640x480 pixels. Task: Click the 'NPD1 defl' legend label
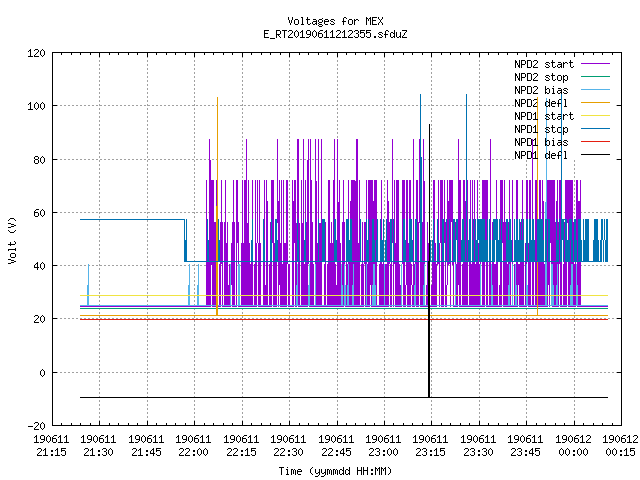pyautogui.click(x=541, y=156)
